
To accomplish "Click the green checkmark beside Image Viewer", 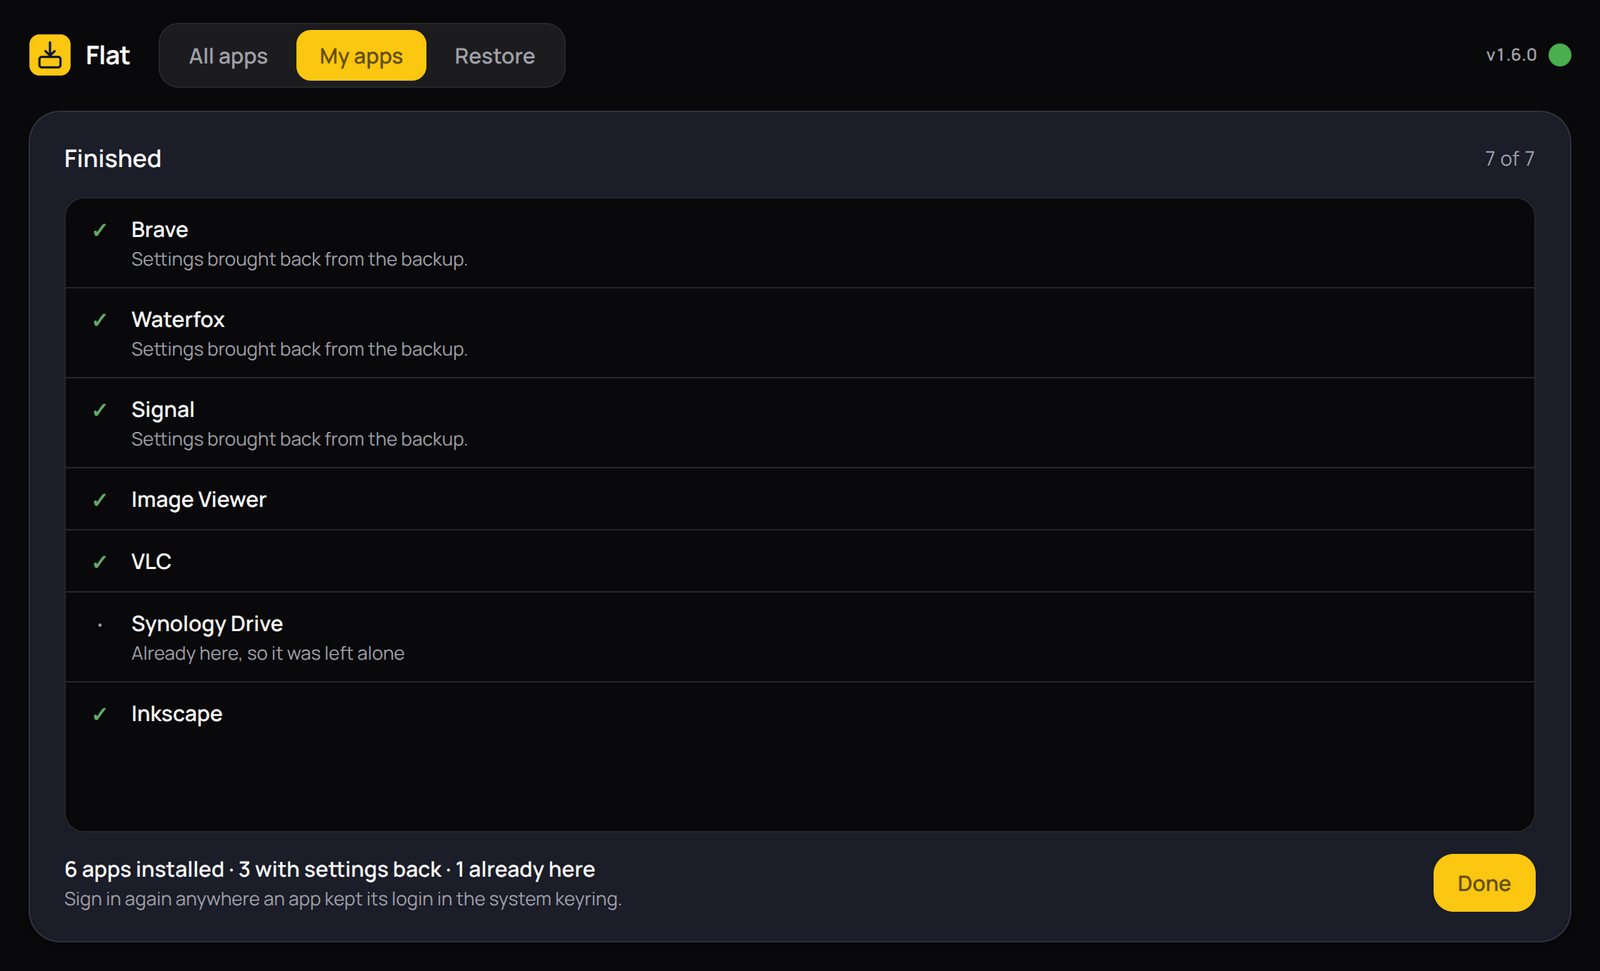I will tap(99, 500).
